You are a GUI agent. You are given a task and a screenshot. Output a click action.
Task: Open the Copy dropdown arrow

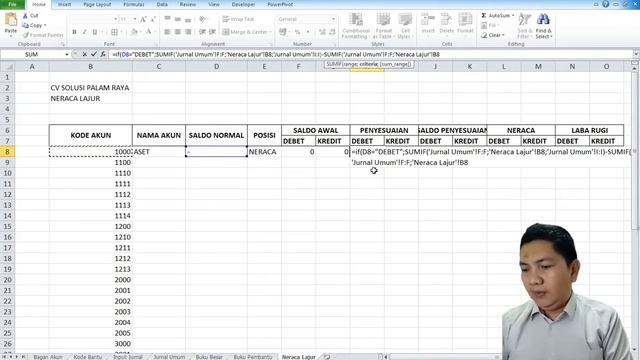45,25
